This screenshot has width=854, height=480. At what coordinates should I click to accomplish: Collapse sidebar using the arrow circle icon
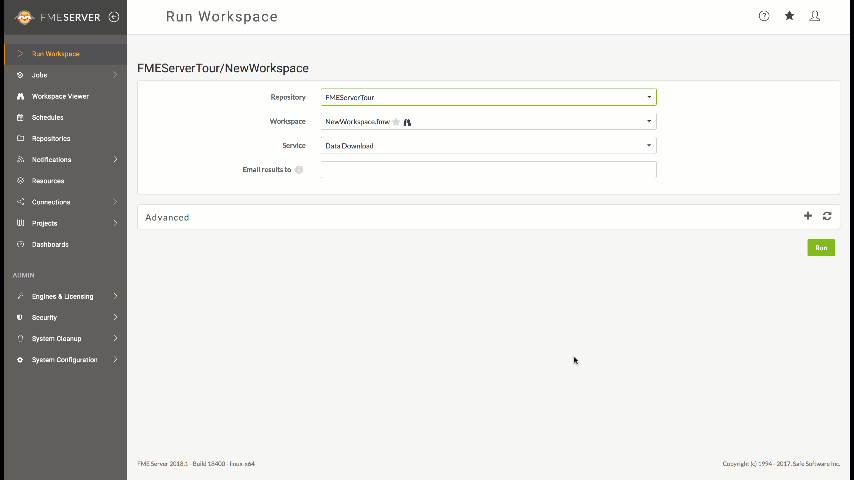click(114, 17)
